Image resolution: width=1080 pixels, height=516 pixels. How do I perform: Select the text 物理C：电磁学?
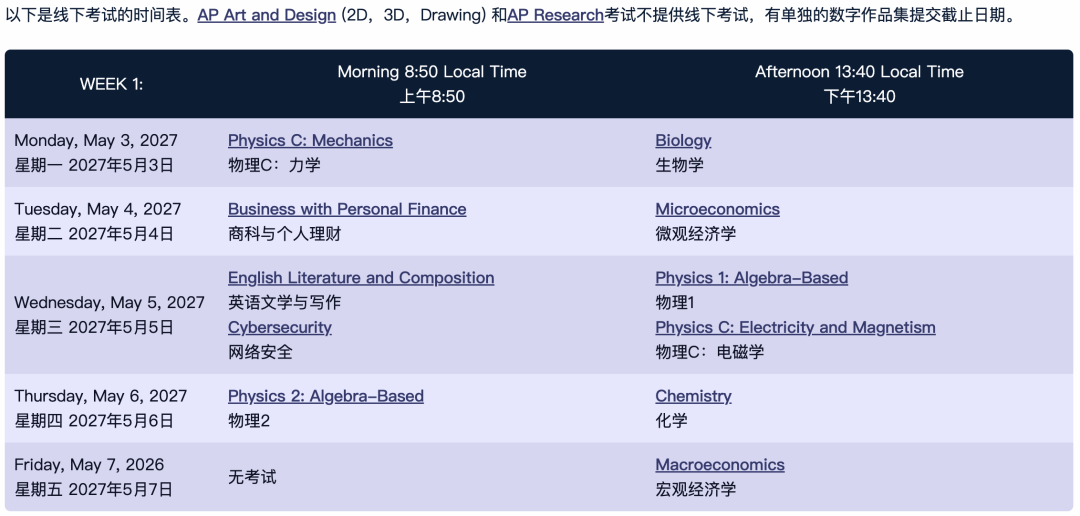pos(710,353)
